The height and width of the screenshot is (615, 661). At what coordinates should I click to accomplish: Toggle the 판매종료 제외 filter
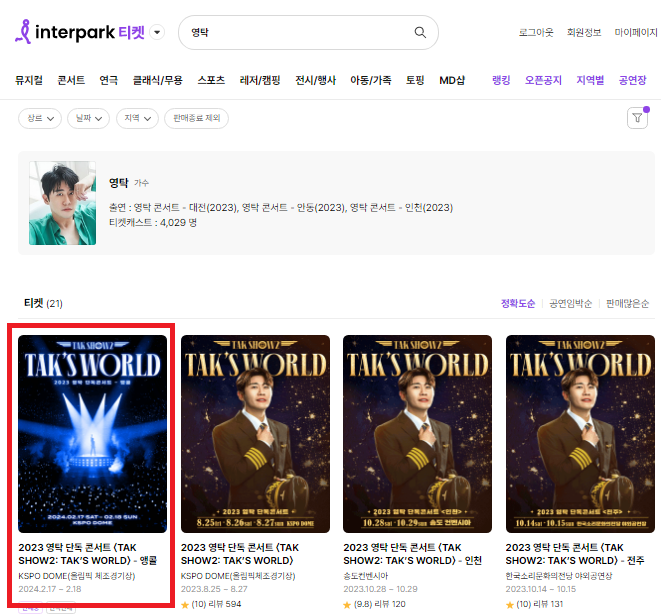(x=196, y=118)
